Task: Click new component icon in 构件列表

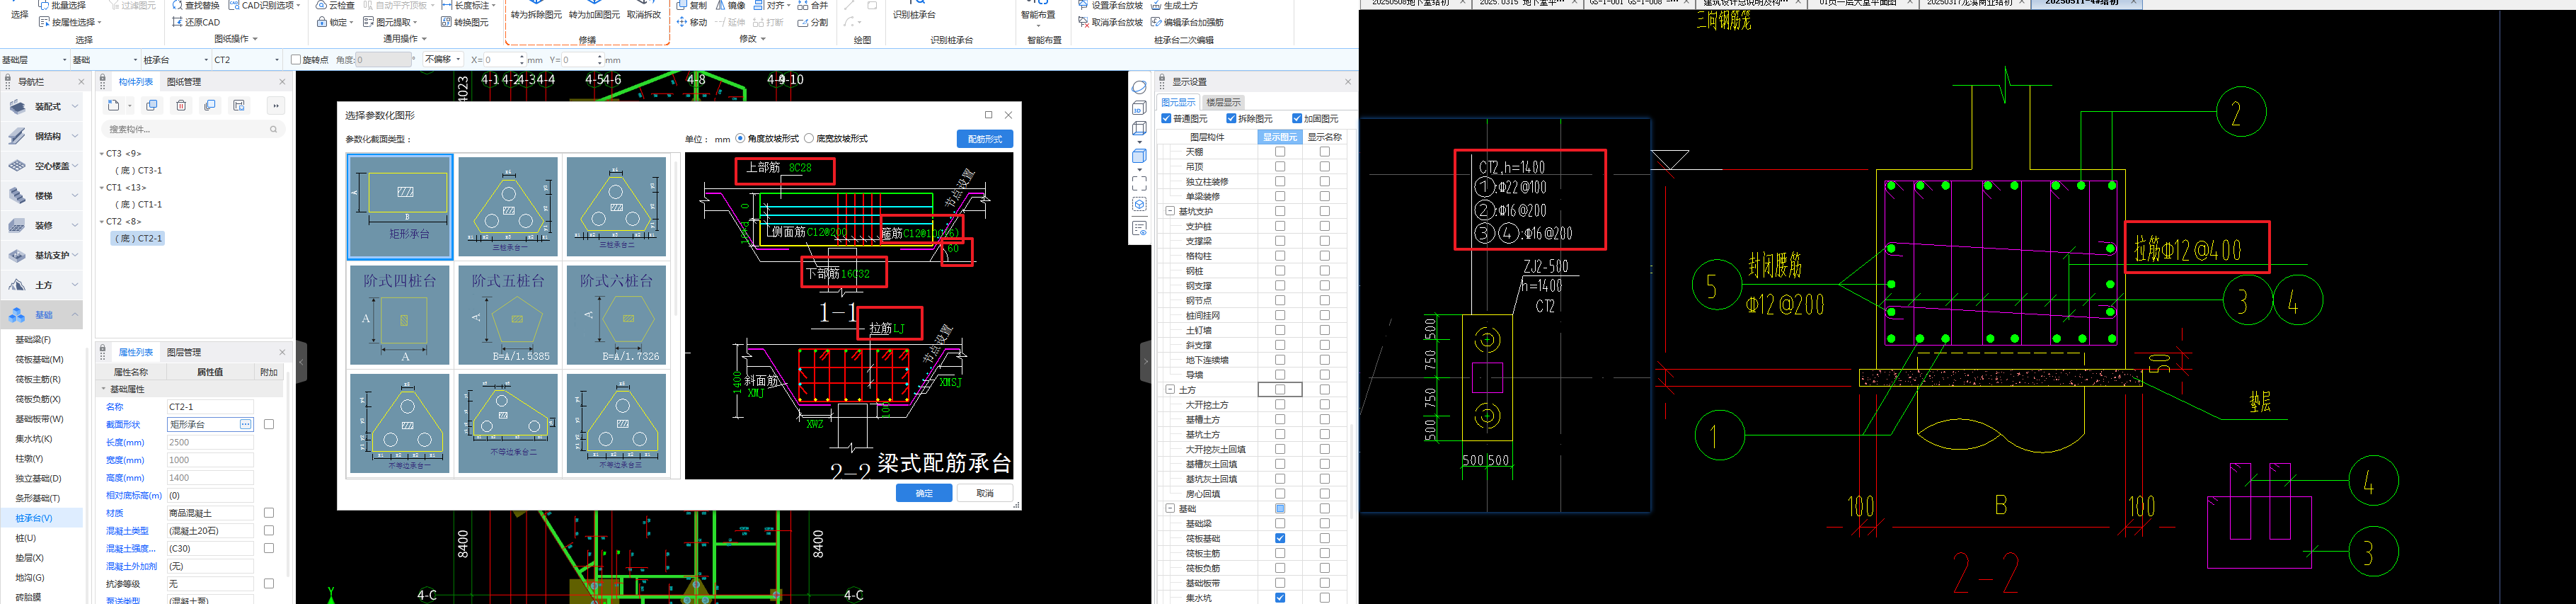Action: [113, 105]
